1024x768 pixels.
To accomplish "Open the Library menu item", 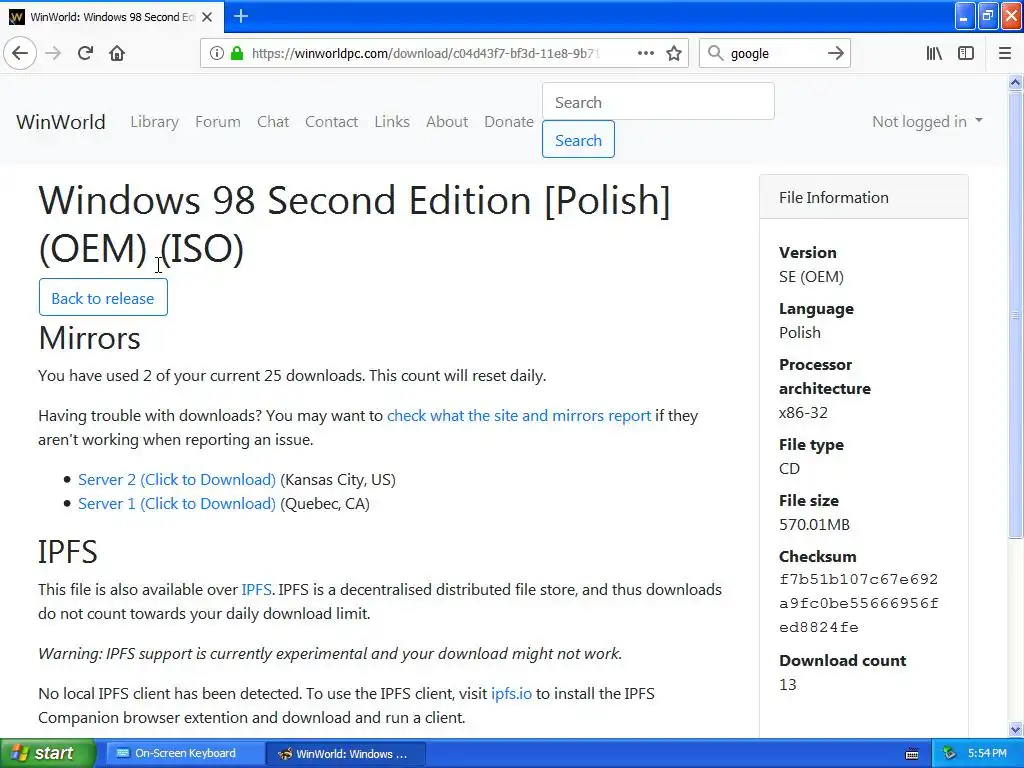I will click(x=154, y=121).
